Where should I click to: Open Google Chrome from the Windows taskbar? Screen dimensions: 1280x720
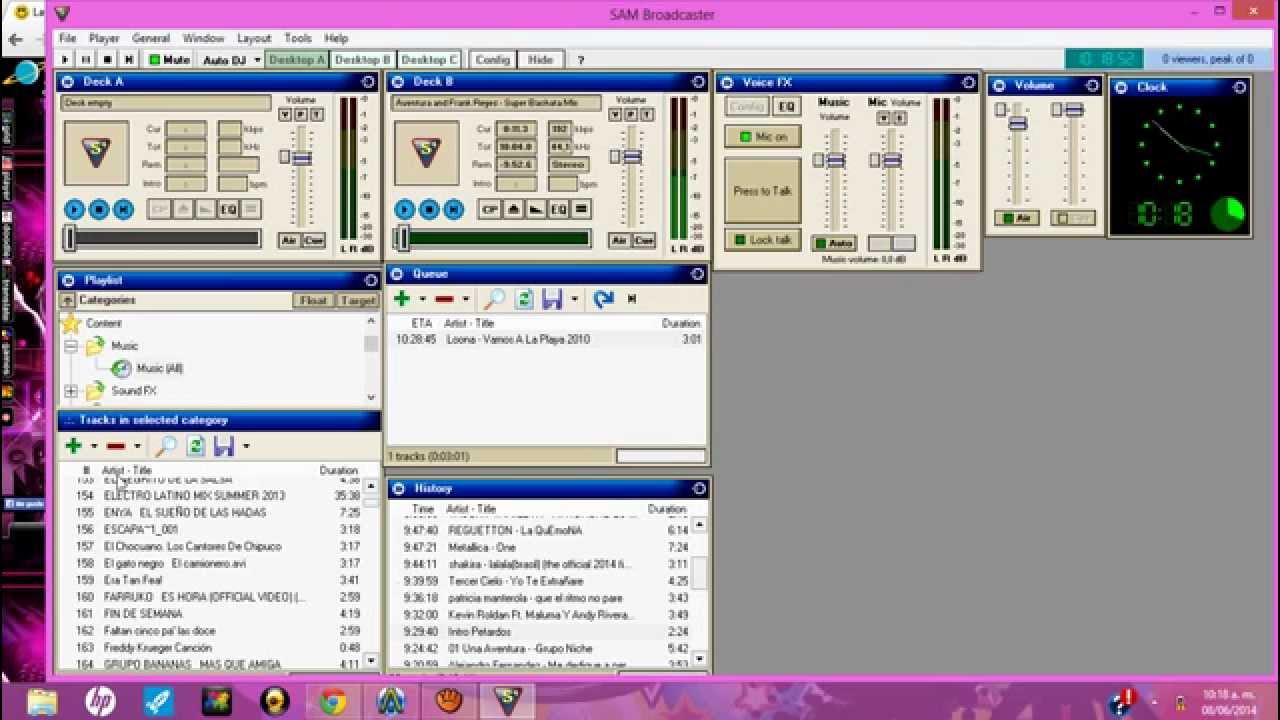click(x=333, y=702)
